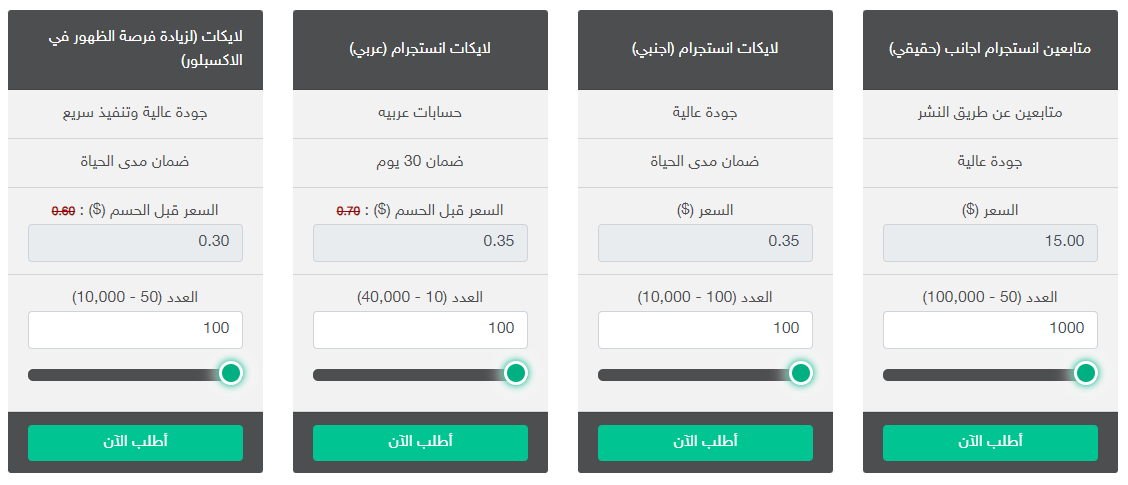The height and width of the screenshot is (485, 1128).
Task: Click slider handle on Arabic likes card
Action: tap(516, 373)
